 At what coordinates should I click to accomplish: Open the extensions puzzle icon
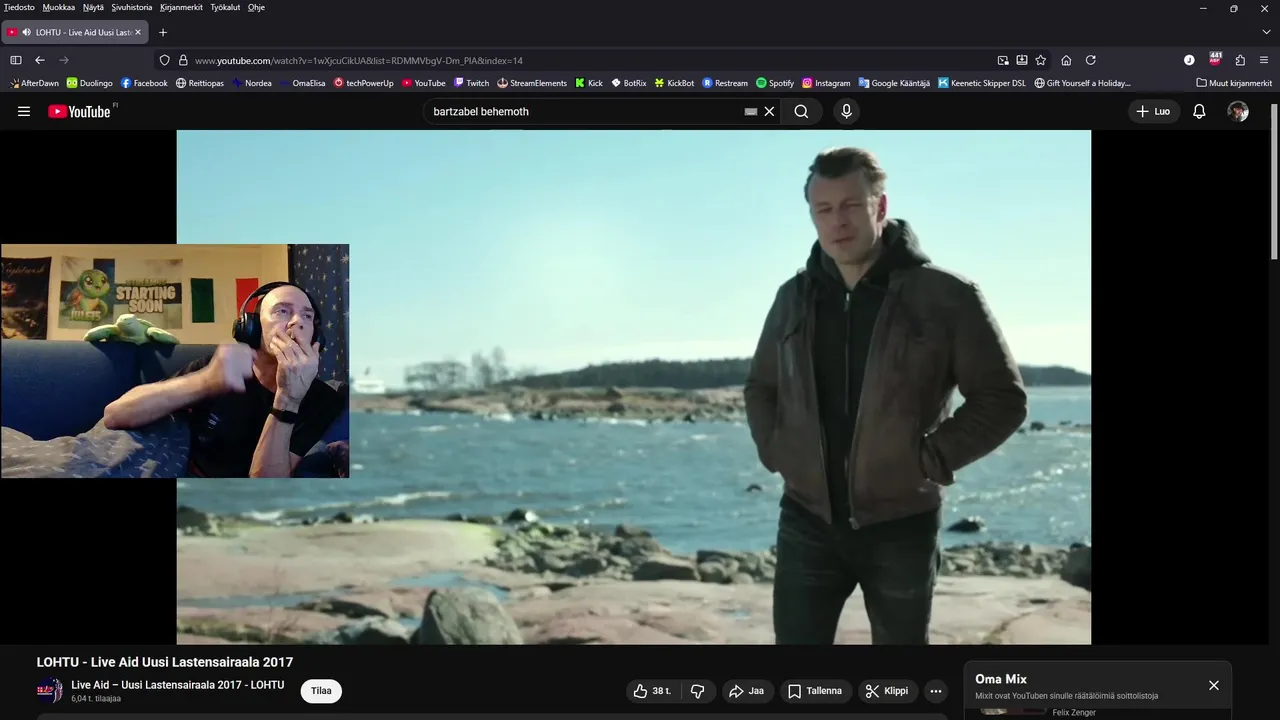click(x=1240, y=60)
